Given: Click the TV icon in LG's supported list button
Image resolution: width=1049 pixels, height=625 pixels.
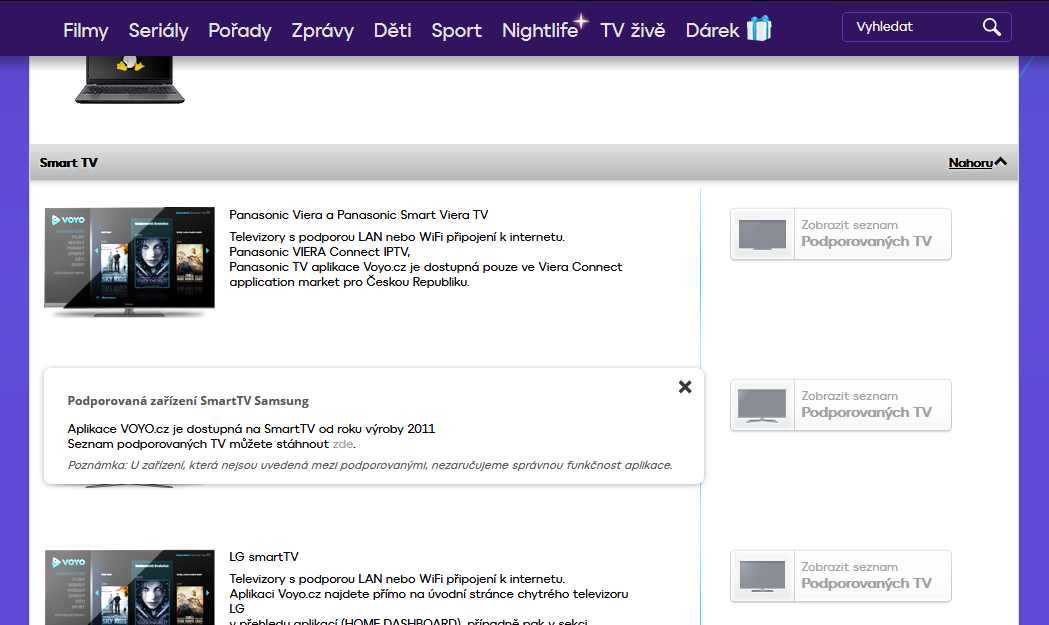Looking at the screenshot, I should [x=762, y=576].
